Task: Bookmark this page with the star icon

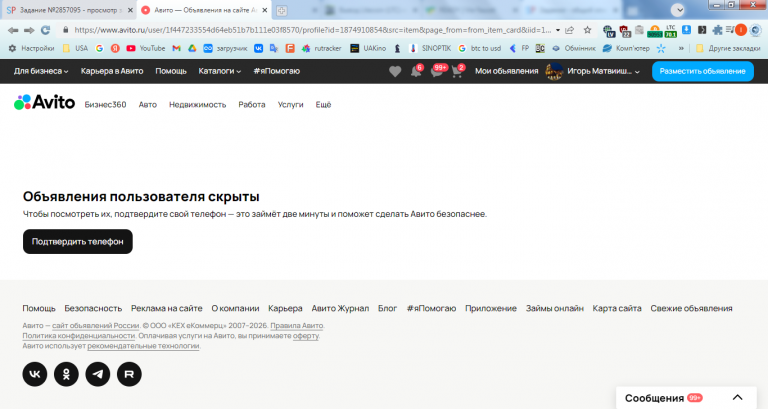Action: [587, 30]
